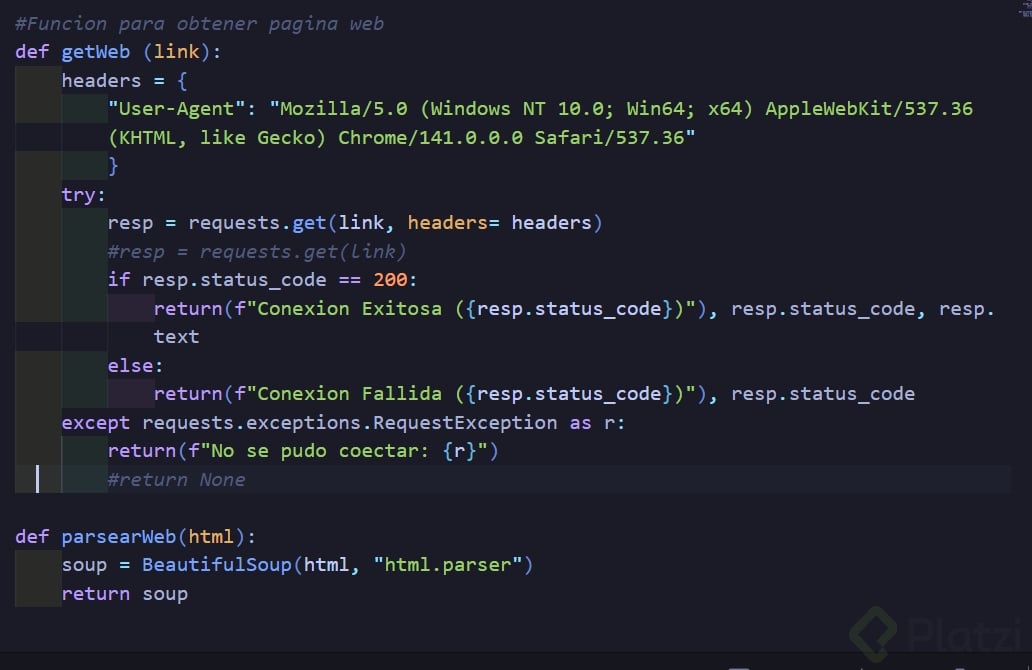Click 'AppleWebKit/537.36' in the string
The width and height of the screenshot is (1032, 670).
coord(869,109)
